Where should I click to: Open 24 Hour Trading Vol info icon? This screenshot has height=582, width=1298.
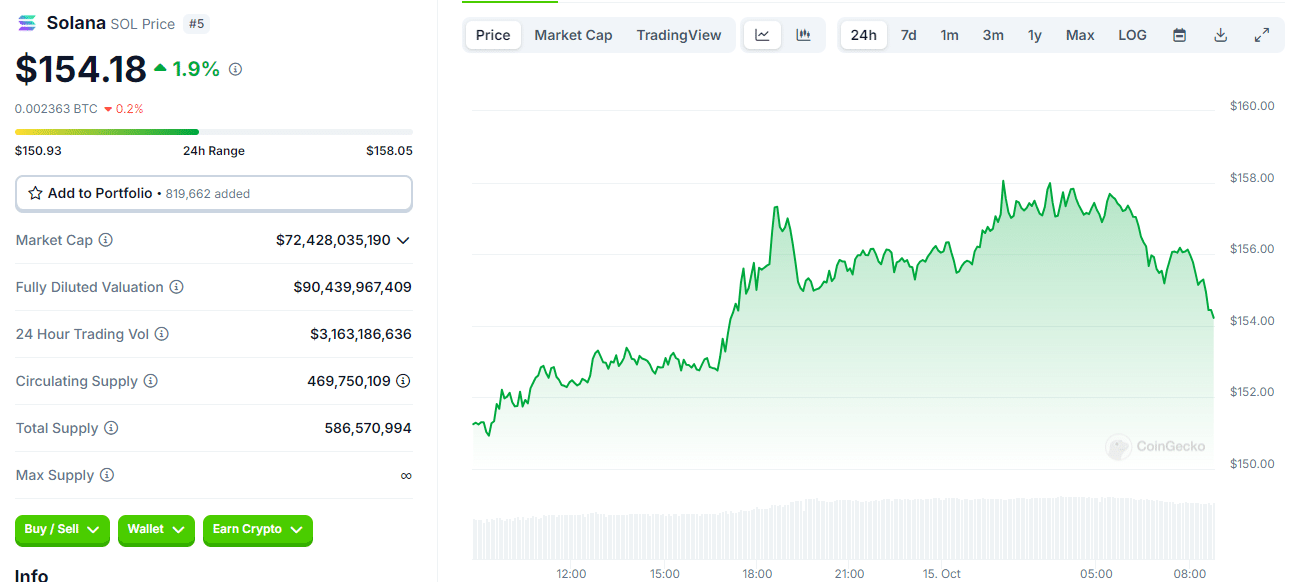pos(162,334)
